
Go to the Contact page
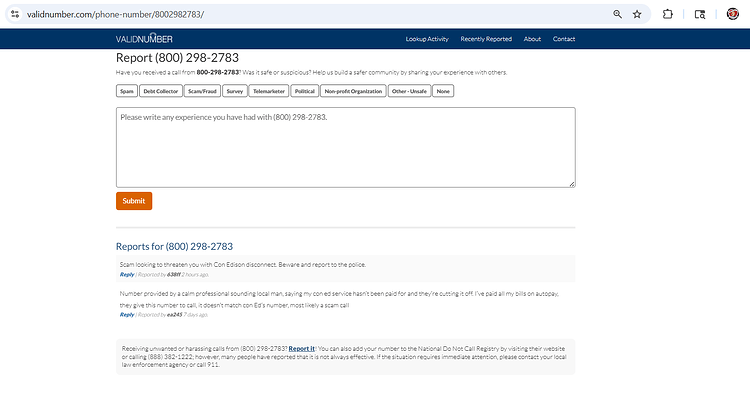coord(564,39)
